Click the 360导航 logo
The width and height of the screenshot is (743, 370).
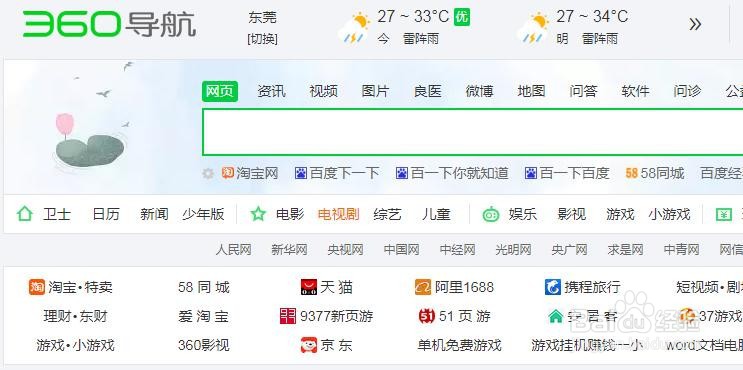tap(109, 24)
